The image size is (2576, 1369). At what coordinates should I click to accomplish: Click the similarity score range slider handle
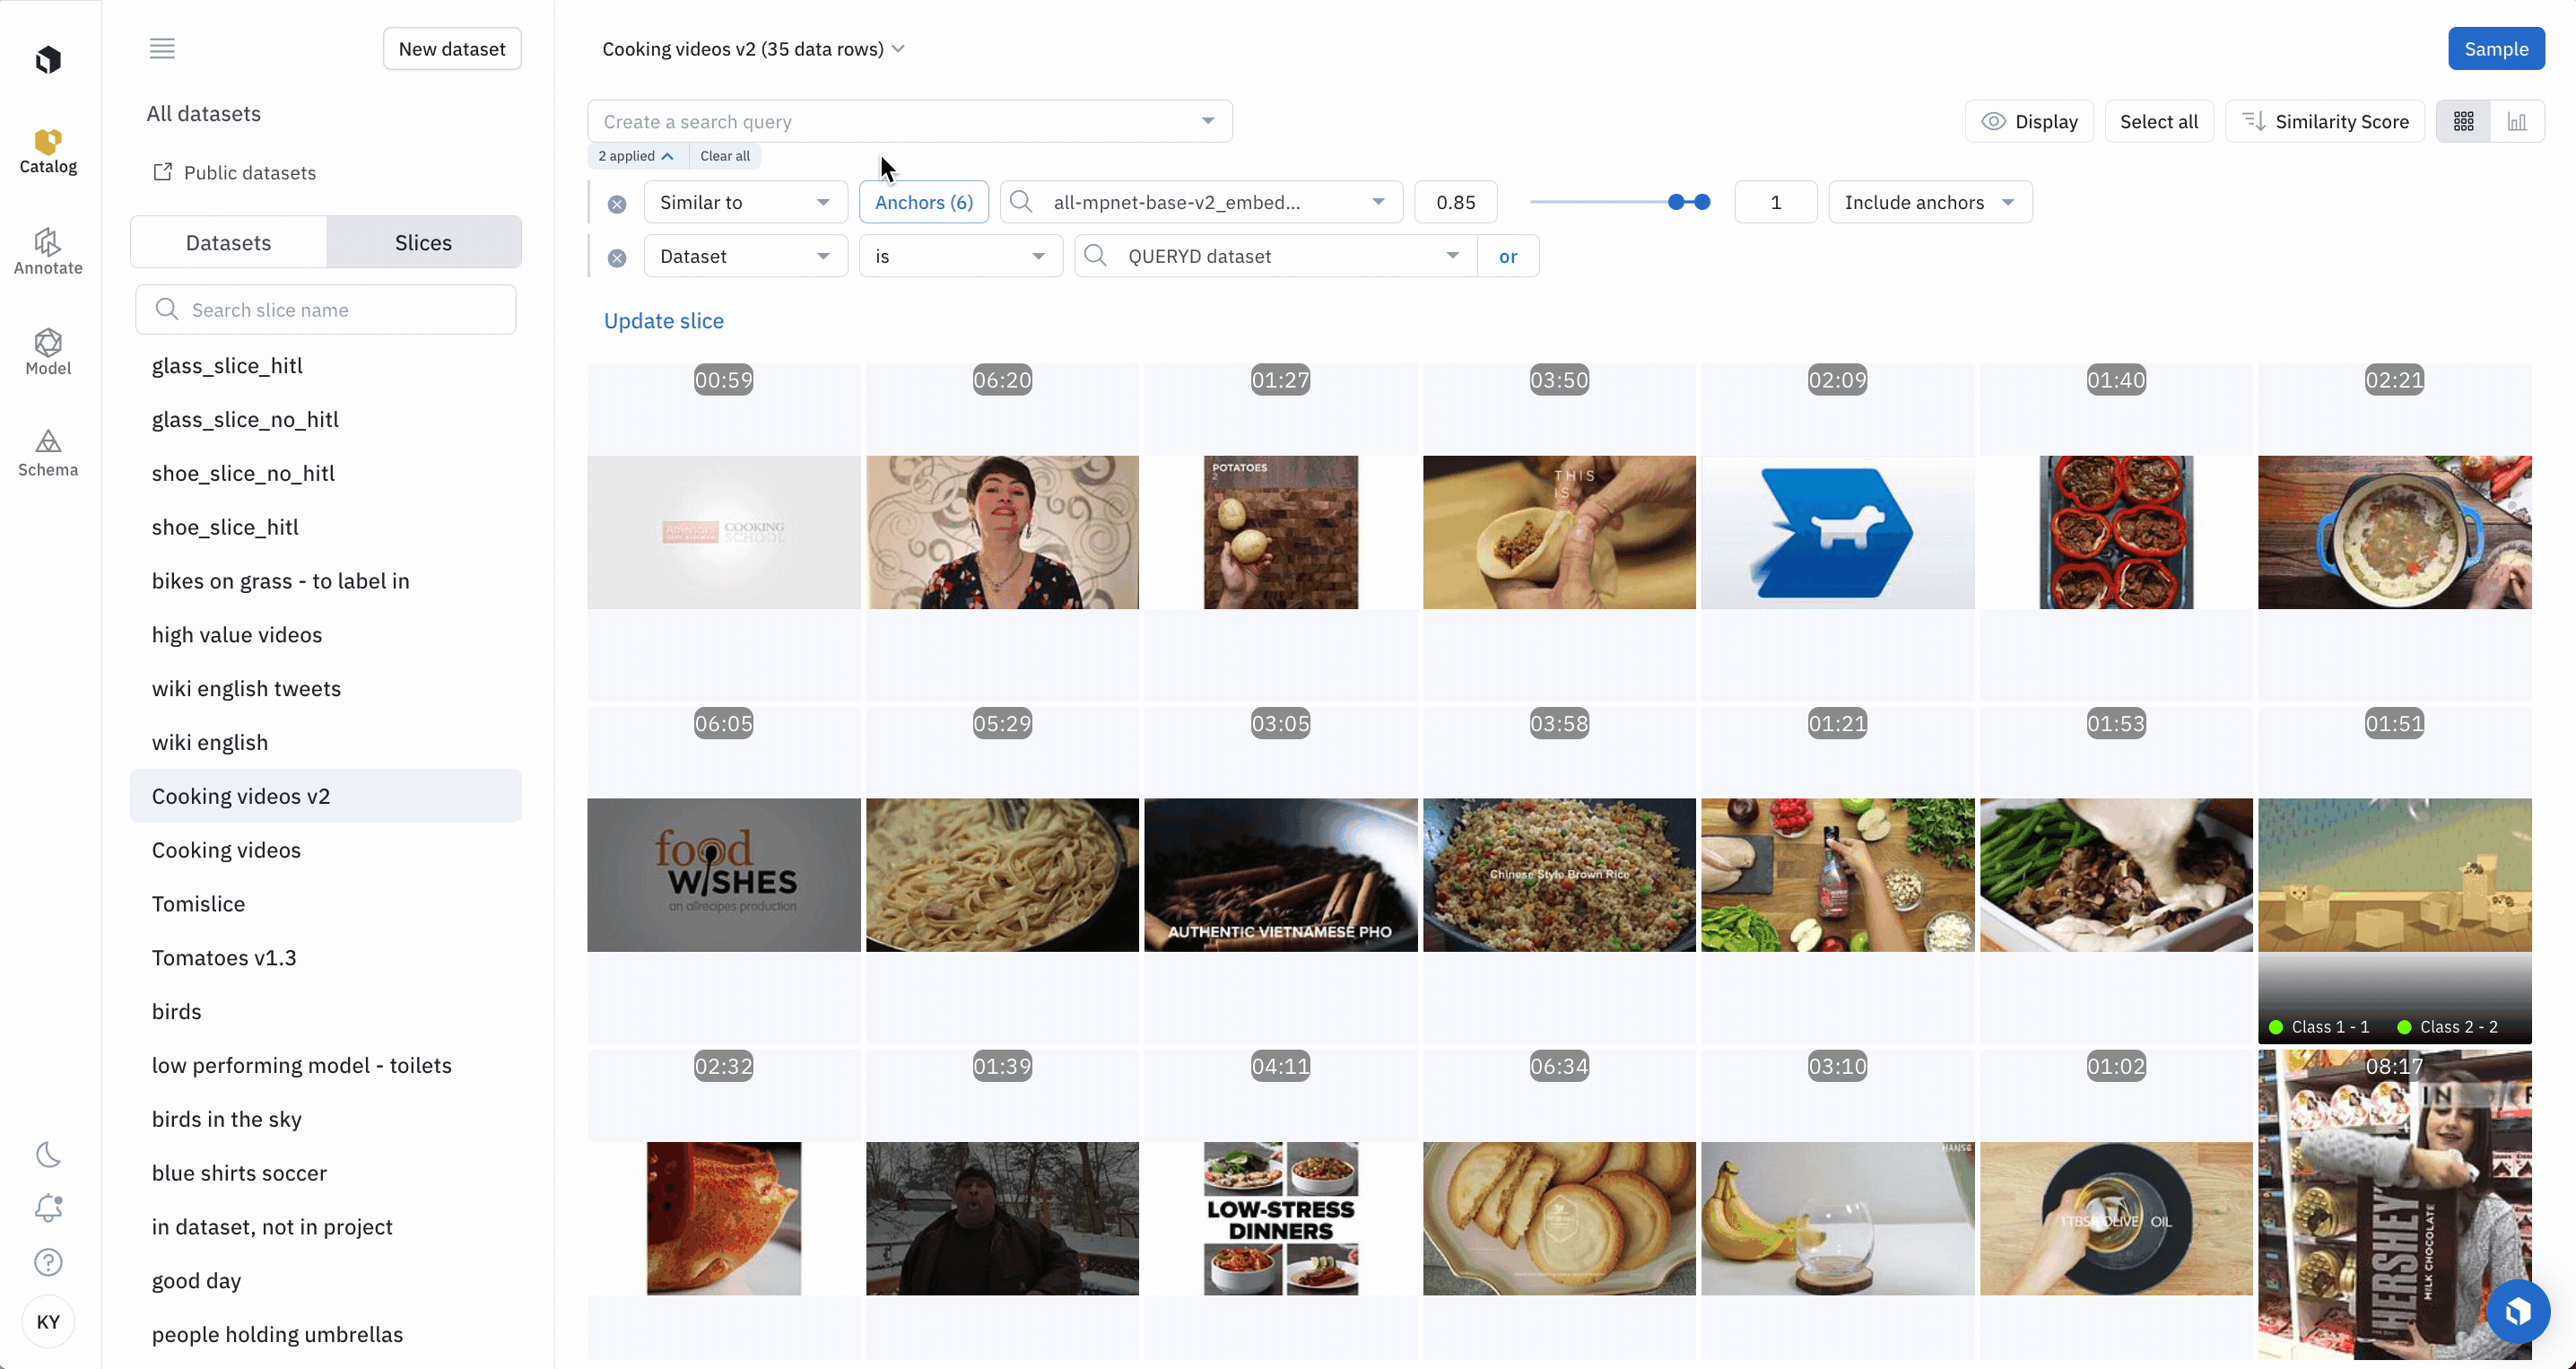1677,202
